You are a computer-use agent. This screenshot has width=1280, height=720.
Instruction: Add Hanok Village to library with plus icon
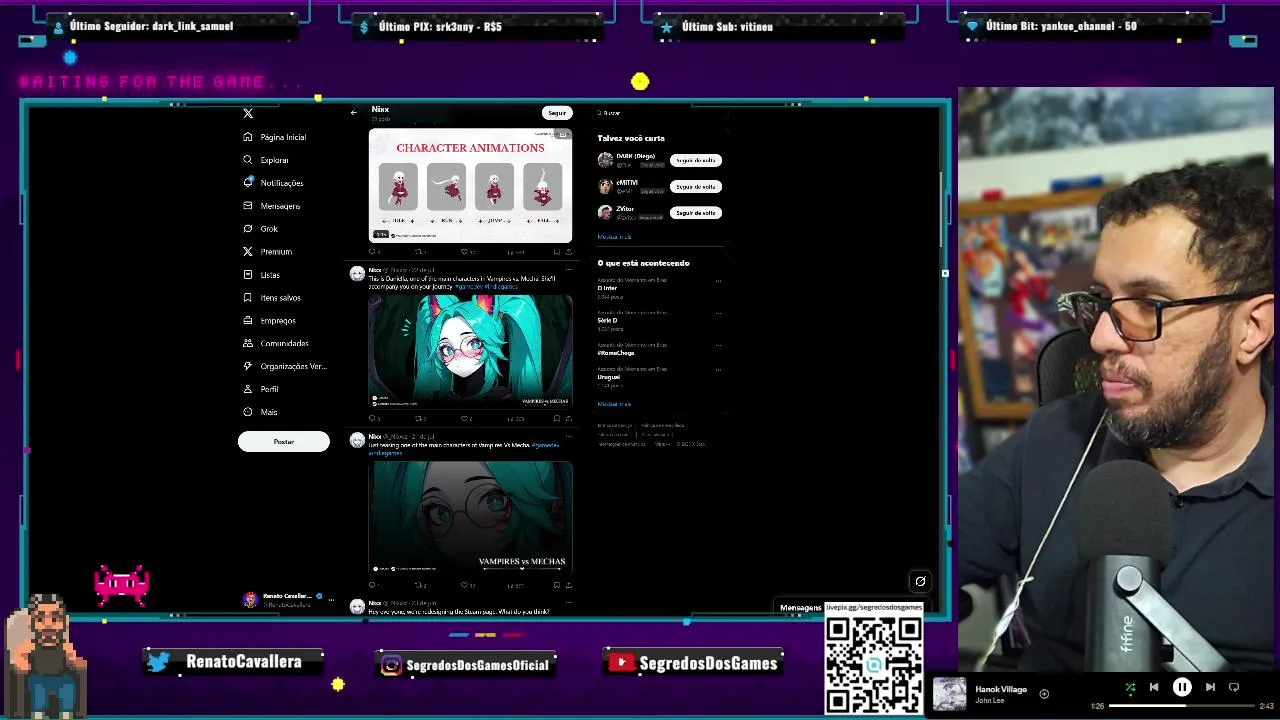[x=1044, y=694]
